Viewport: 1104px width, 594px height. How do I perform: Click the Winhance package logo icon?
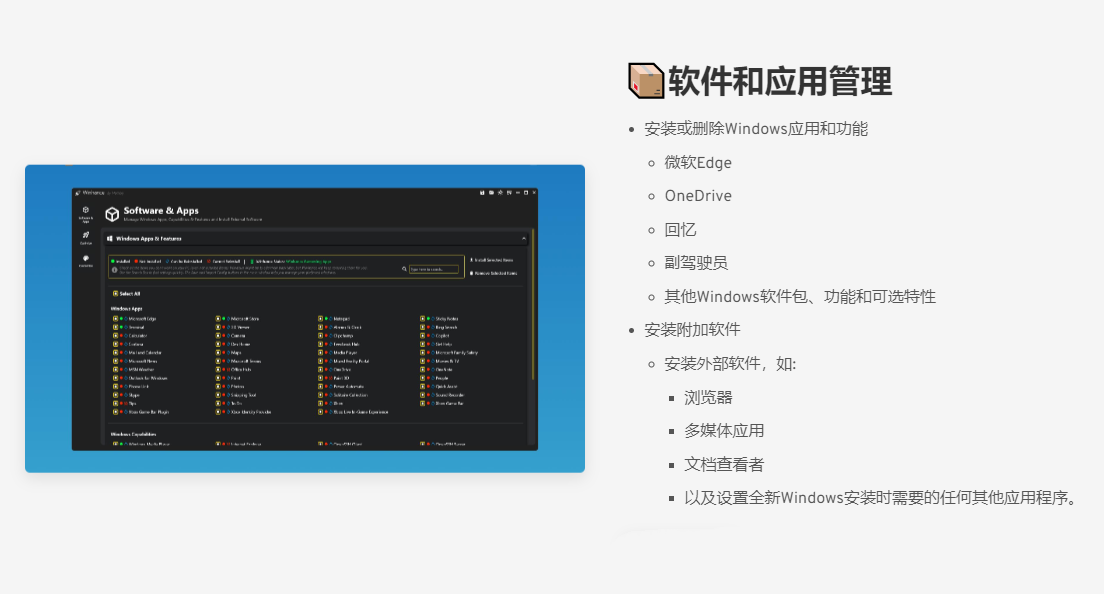tap(113, 215)
